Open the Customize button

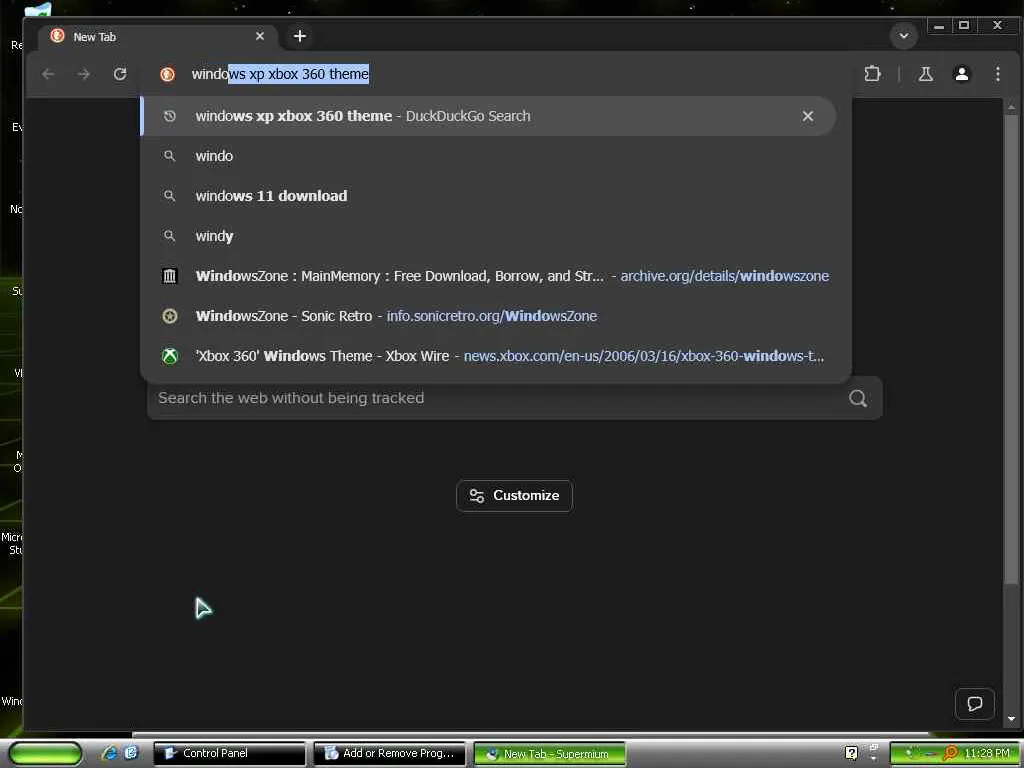point(515,496)
